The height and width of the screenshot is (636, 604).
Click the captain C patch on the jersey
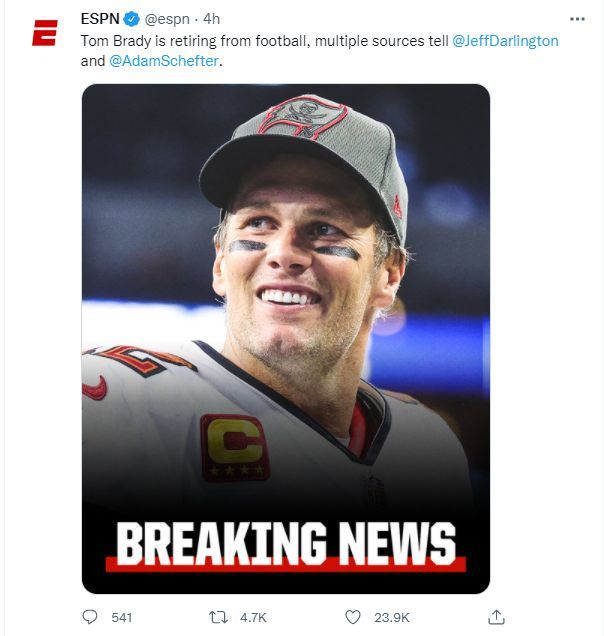pyautogui.click(x=235, y=448)
